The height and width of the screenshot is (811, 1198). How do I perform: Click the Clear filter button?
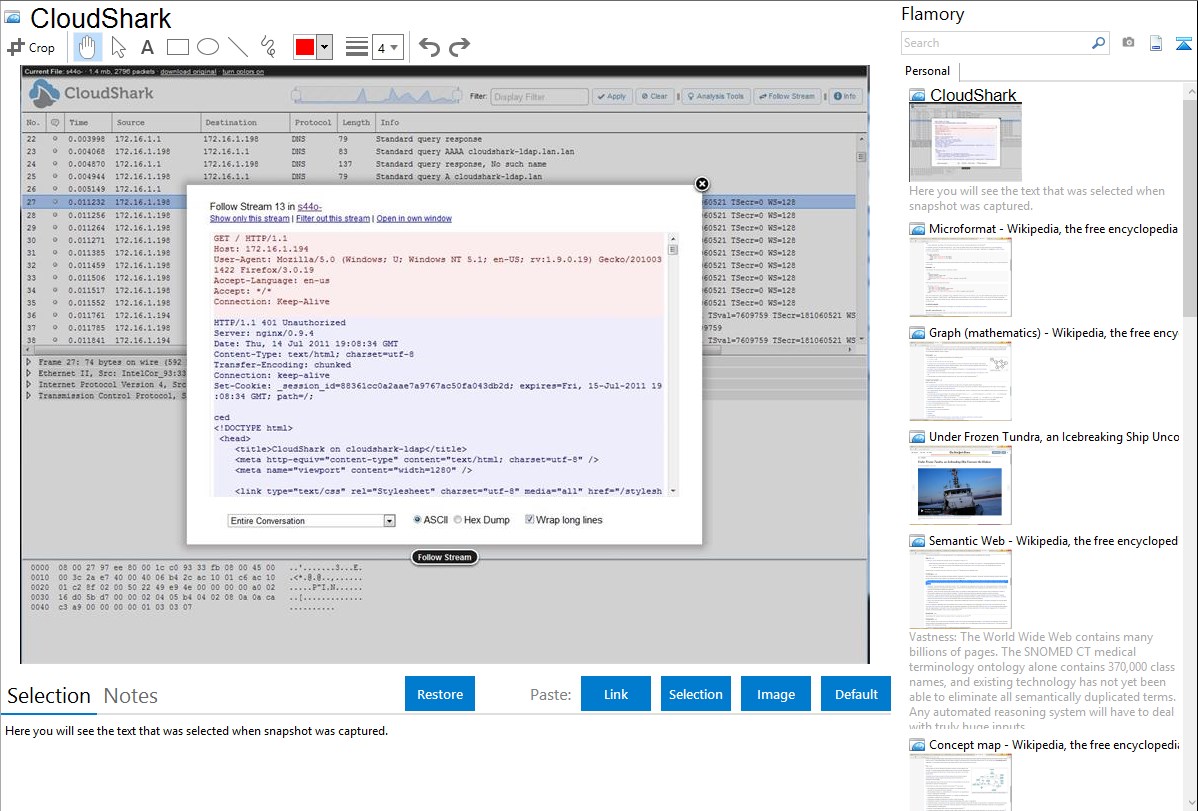(655, 96)
